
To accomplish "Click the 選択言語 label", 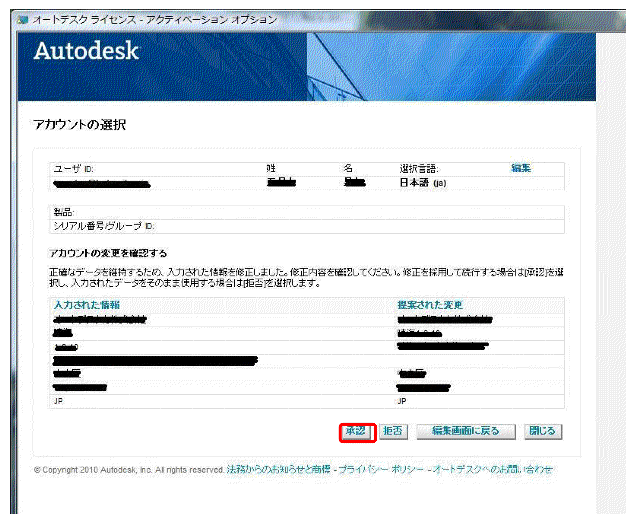I will coord(419,169).
